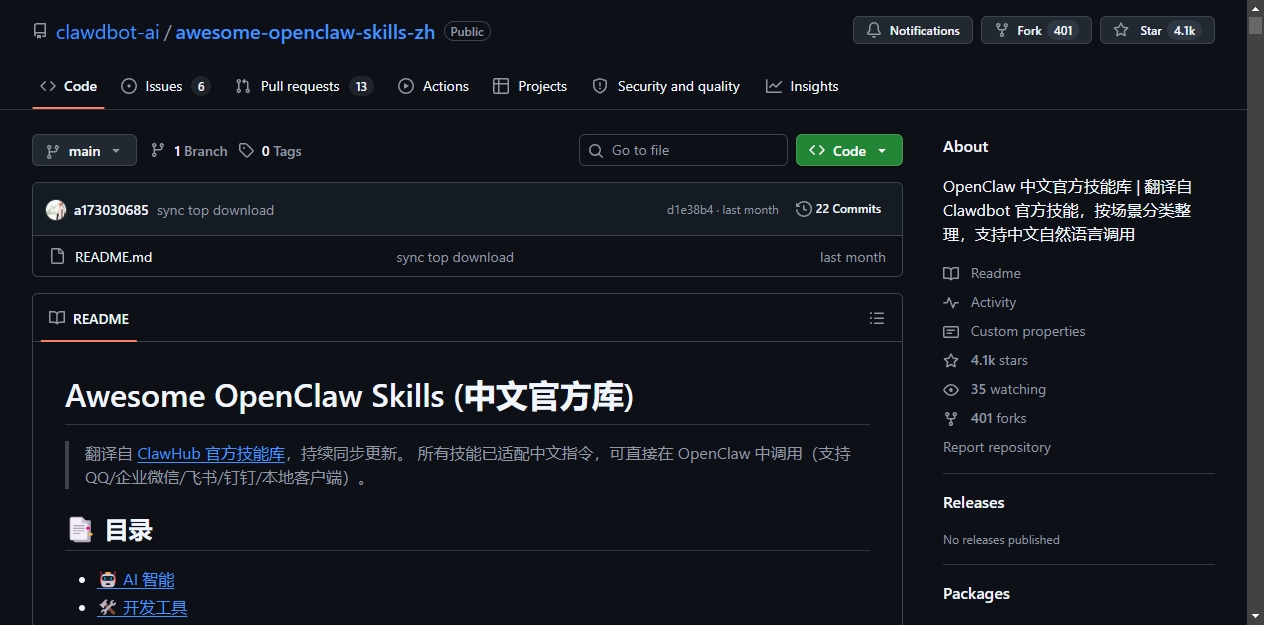
Task: Click the tag icon beside 0 Tags
Action: pos(246,150)
